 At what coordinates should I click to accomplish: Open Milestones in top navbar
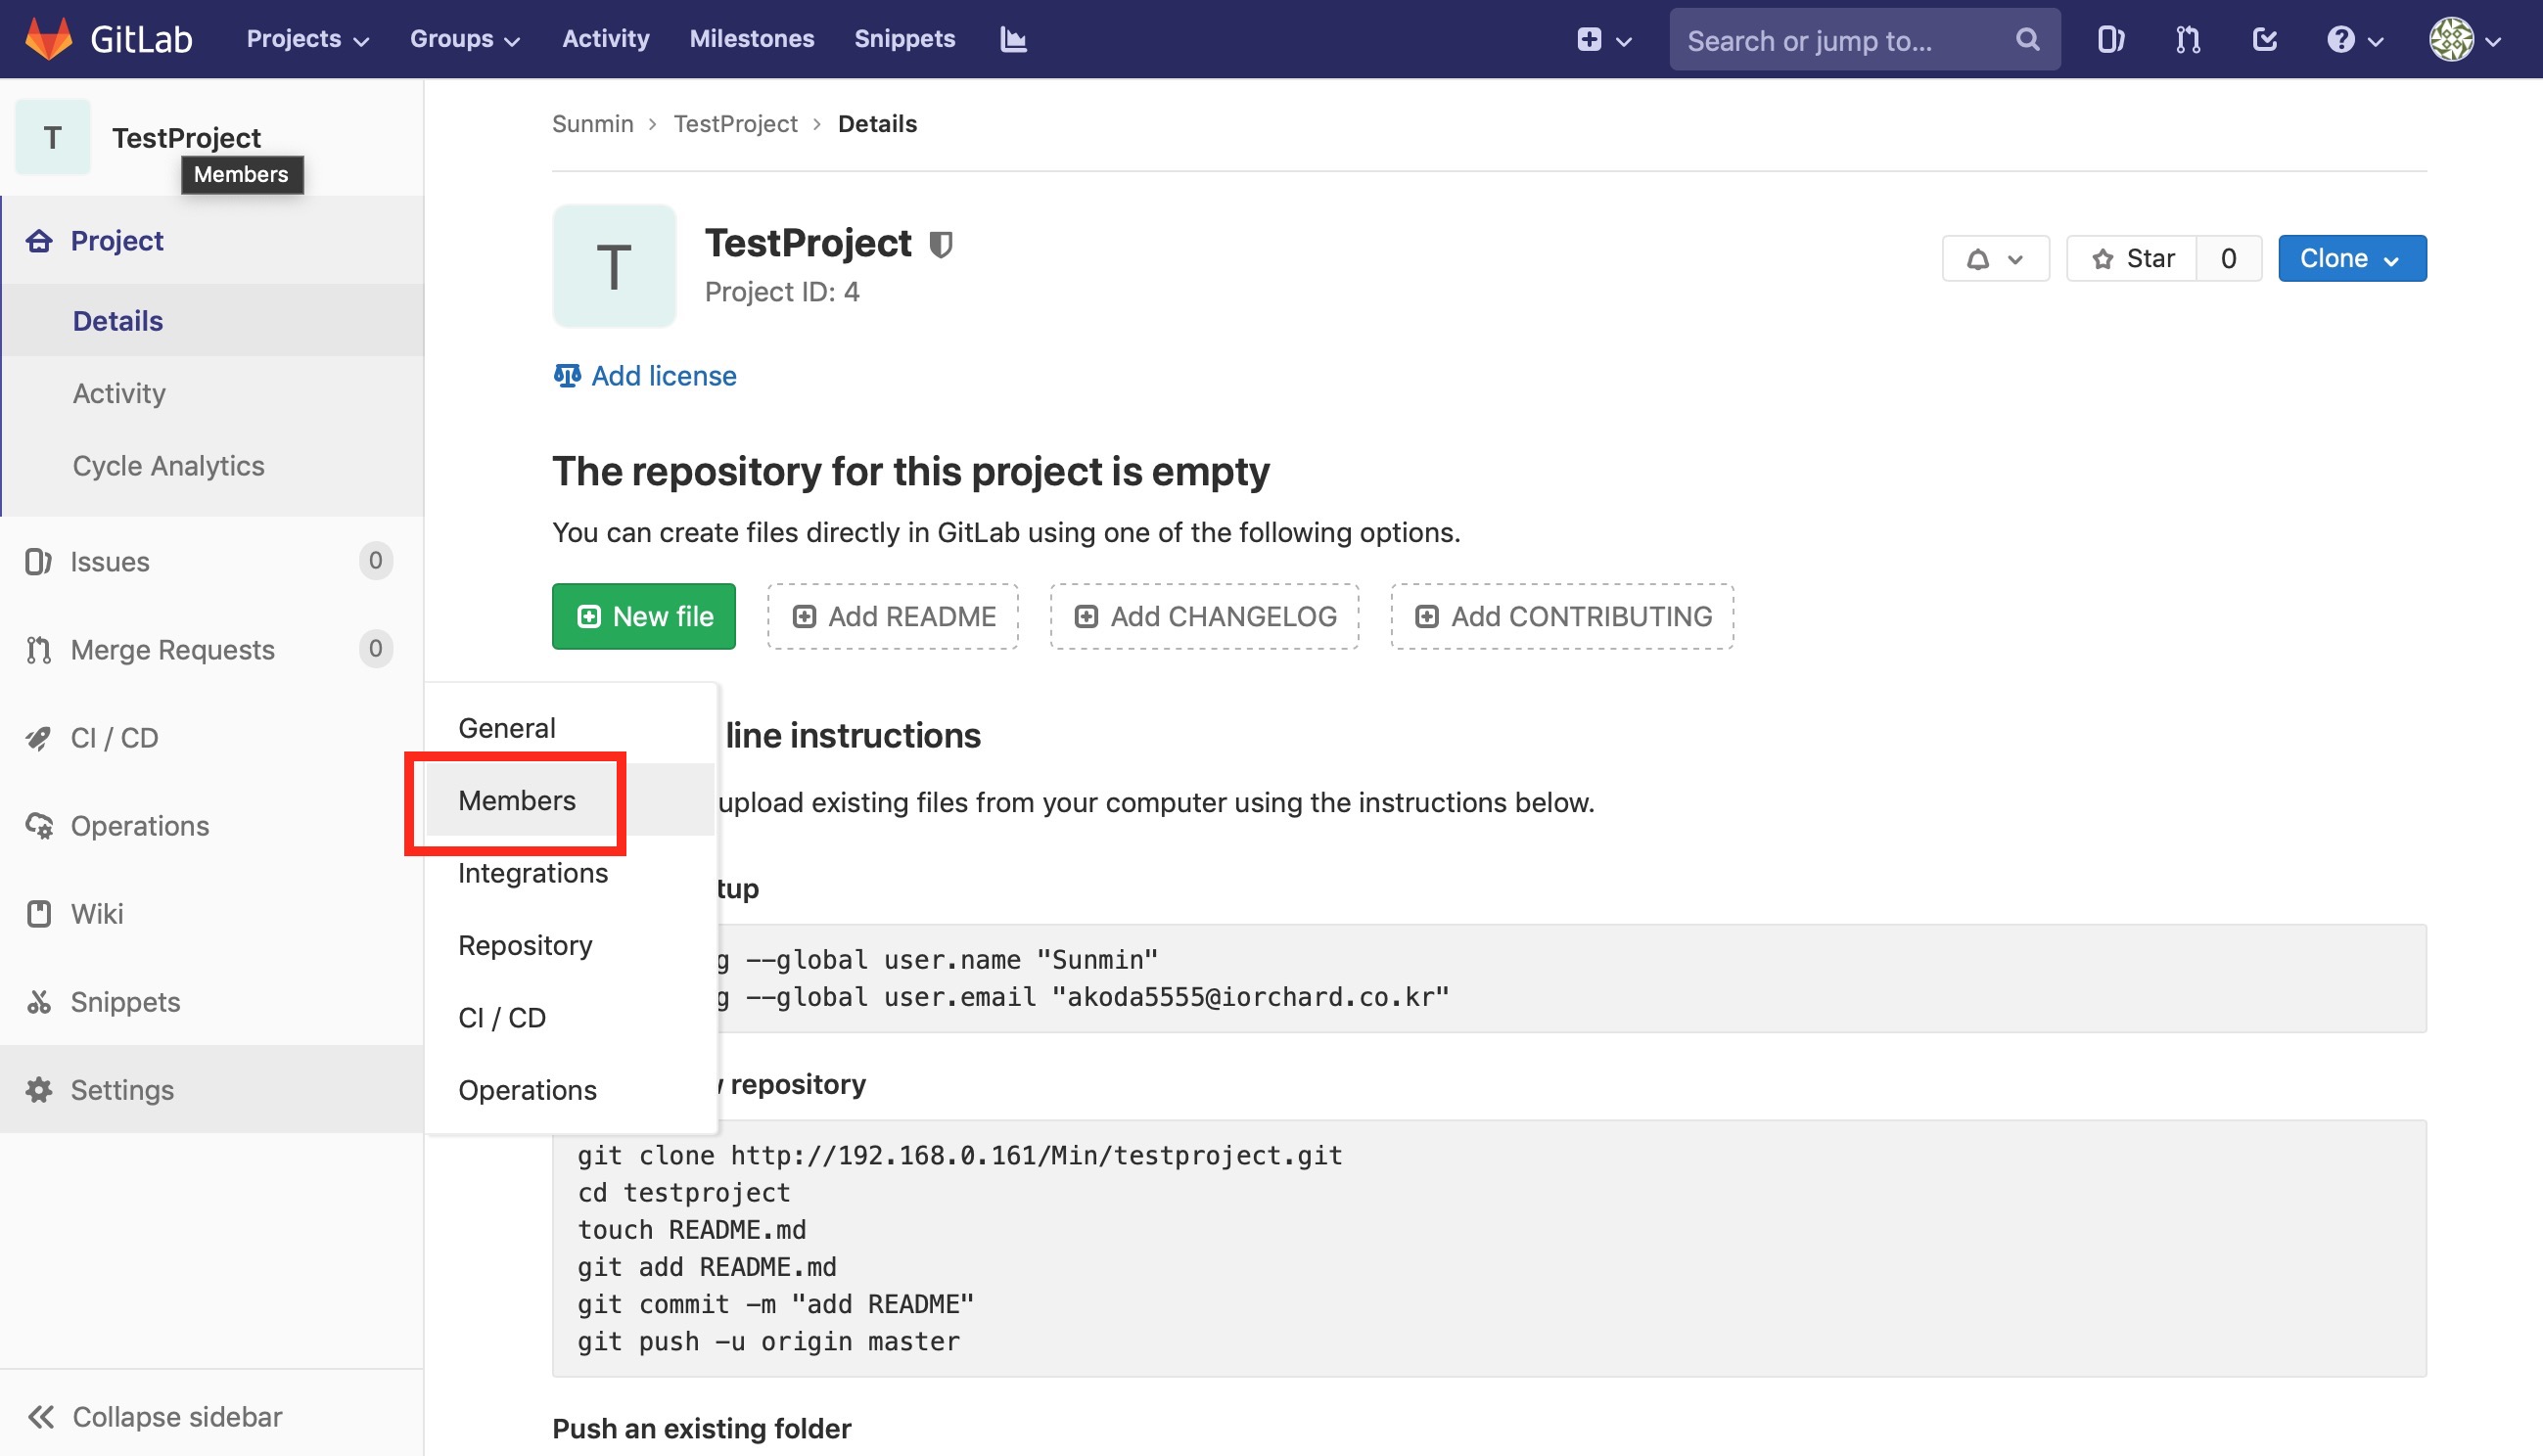(751, 39)
